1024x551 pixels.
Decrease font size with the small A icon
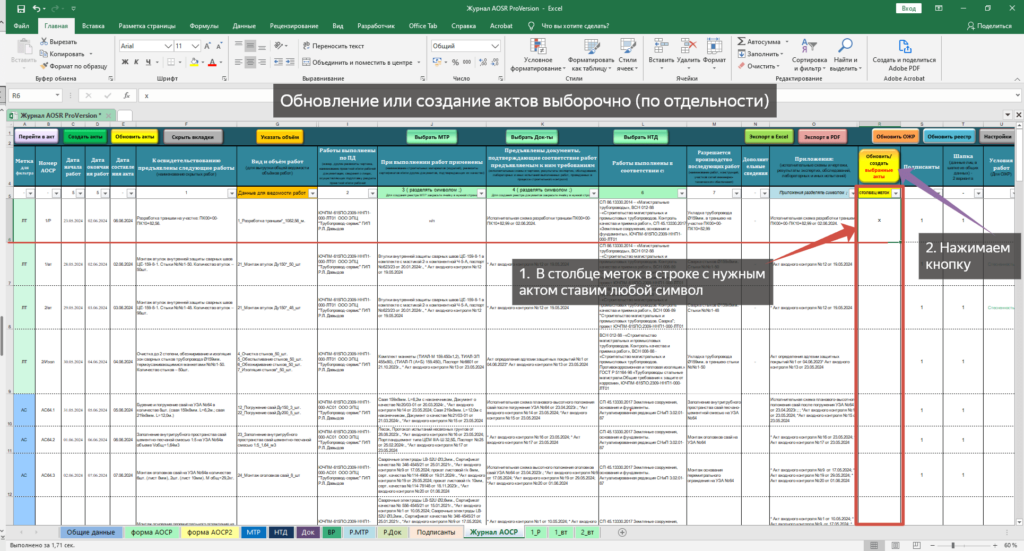click(219, 46)
